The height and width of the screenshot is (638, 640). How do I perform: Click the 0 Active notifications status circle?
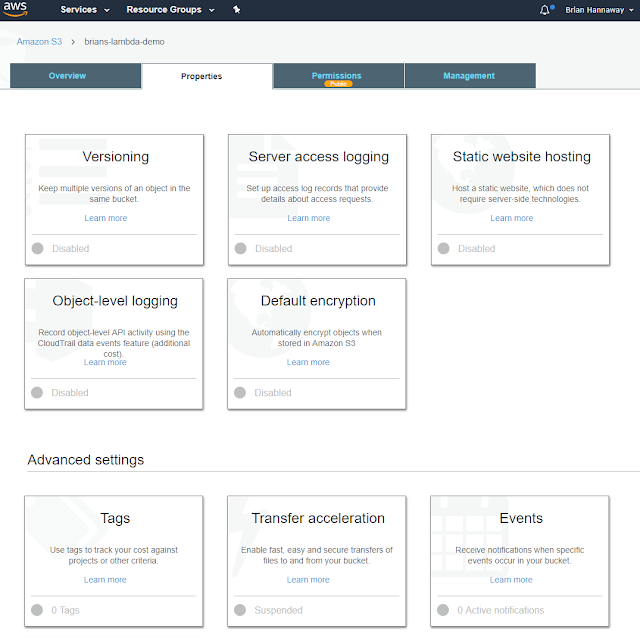coord(442,610)
